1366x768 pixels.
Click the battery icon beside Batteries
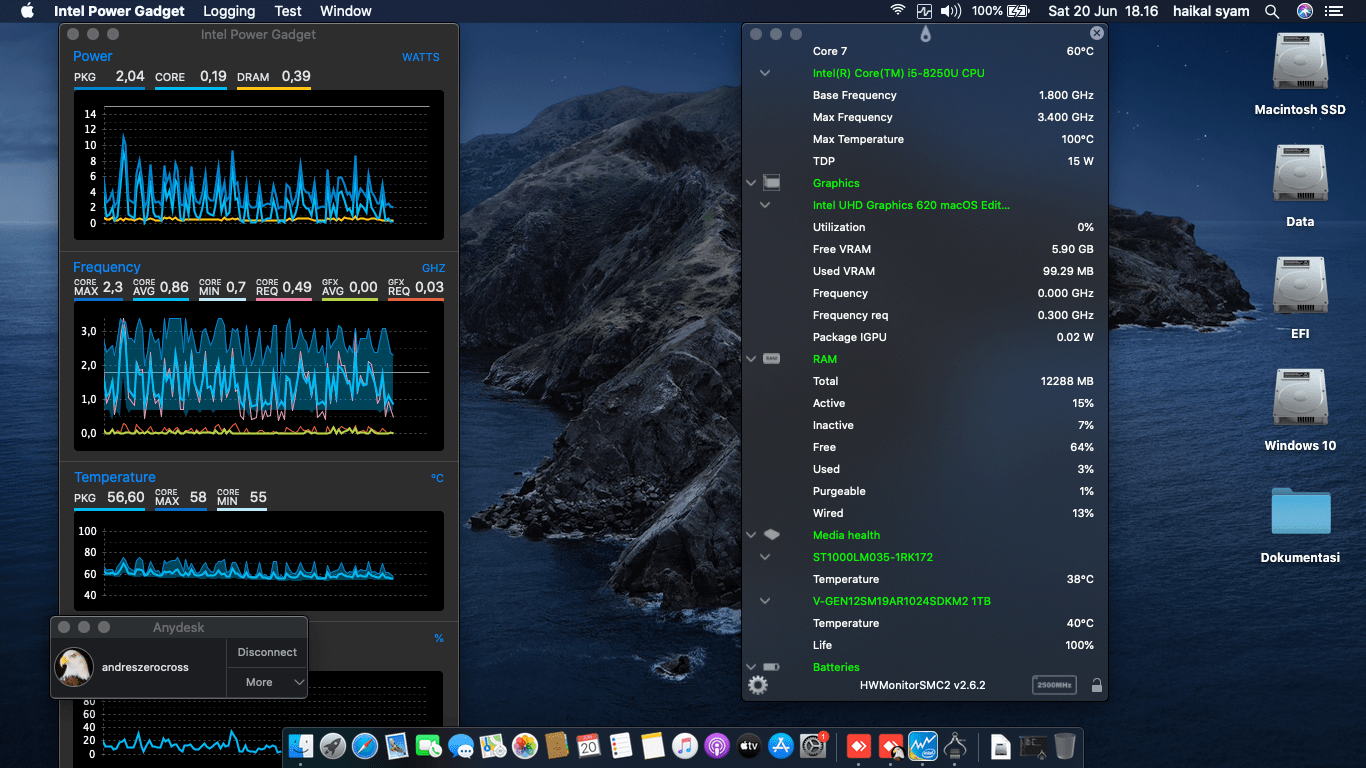(771, 667)
